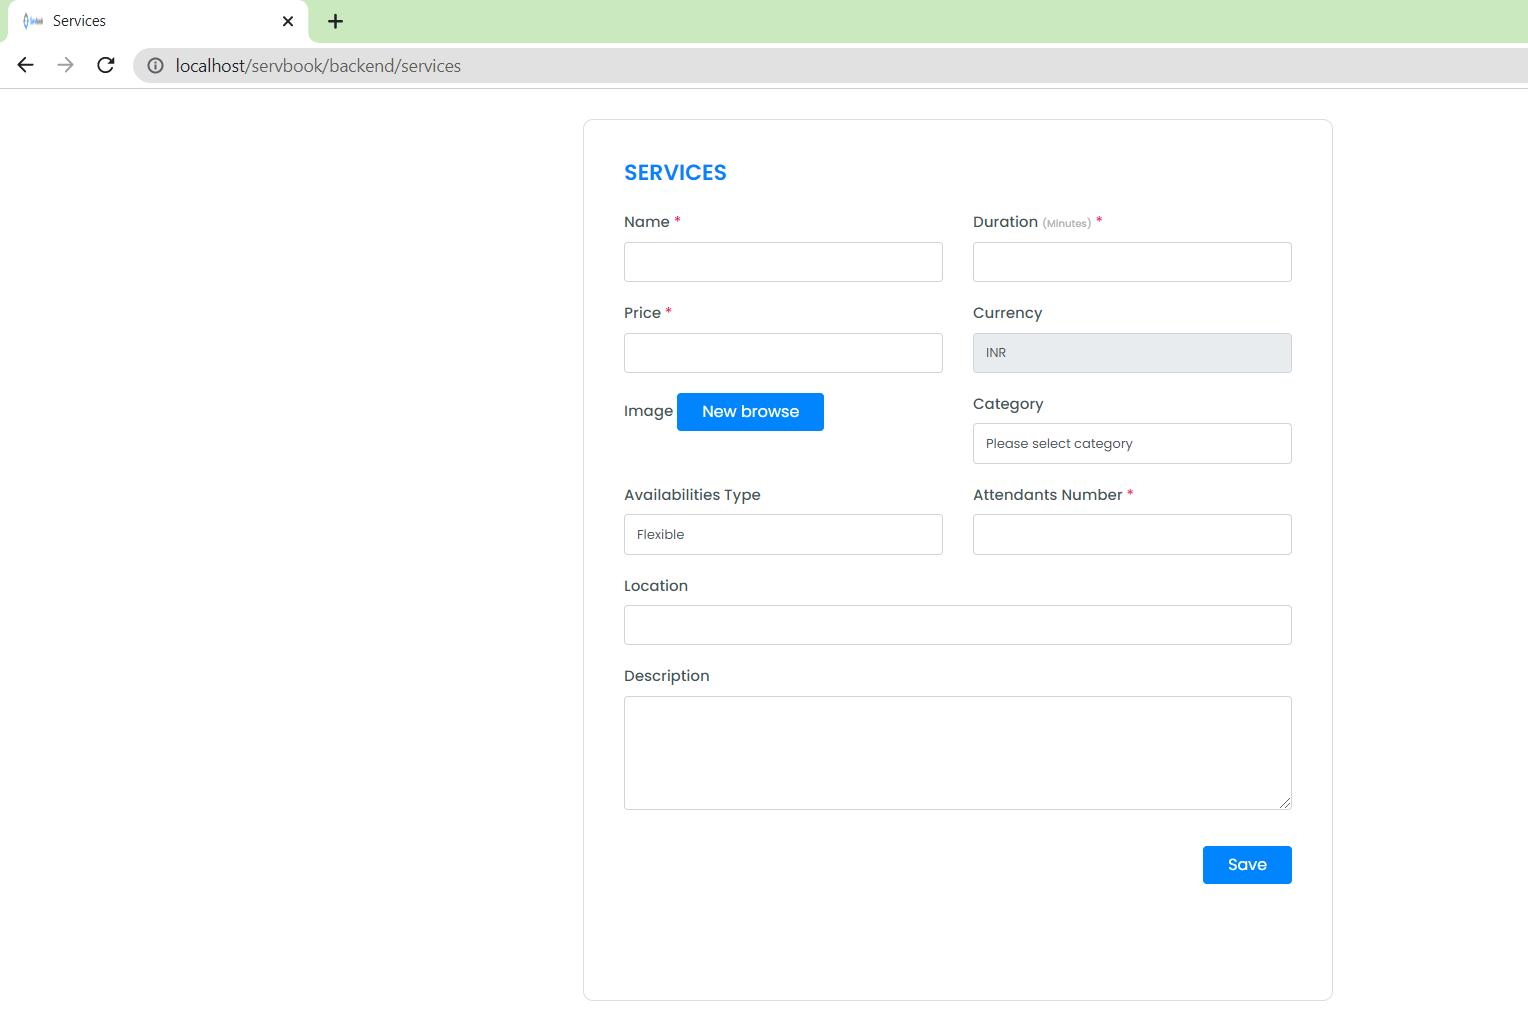Viewport: 1528px width, 1013px height.
Task: Close the Services tab
Action: click(288, 21)
